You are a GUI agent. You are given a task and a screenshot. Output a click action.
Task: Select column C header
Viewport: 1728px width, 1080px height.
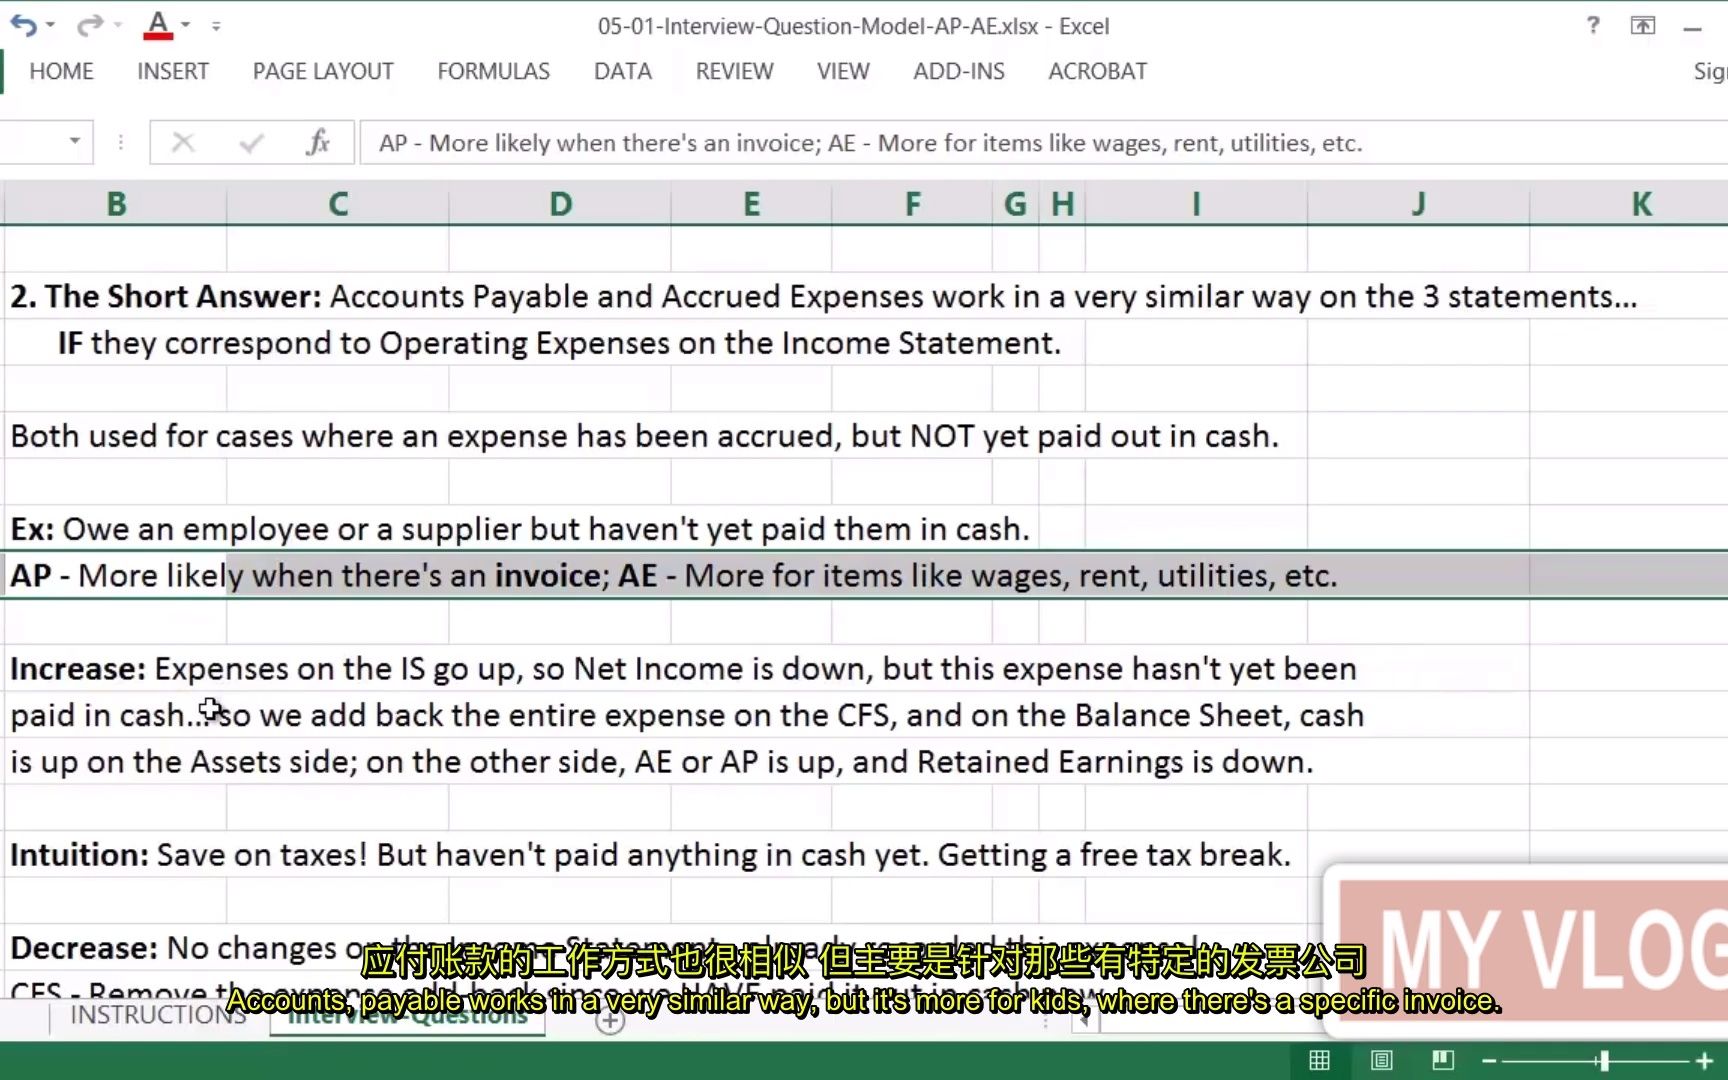(338, 204)
